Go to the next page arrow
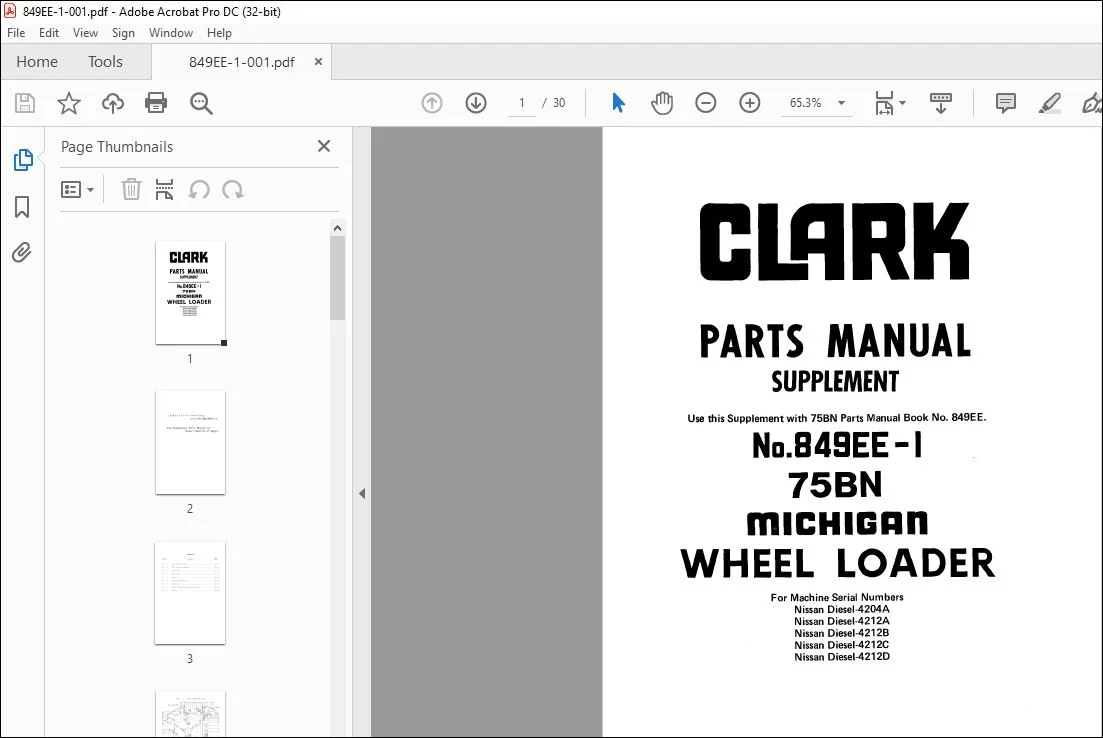The image size is (1103, 738). click(x=476, y=103)
